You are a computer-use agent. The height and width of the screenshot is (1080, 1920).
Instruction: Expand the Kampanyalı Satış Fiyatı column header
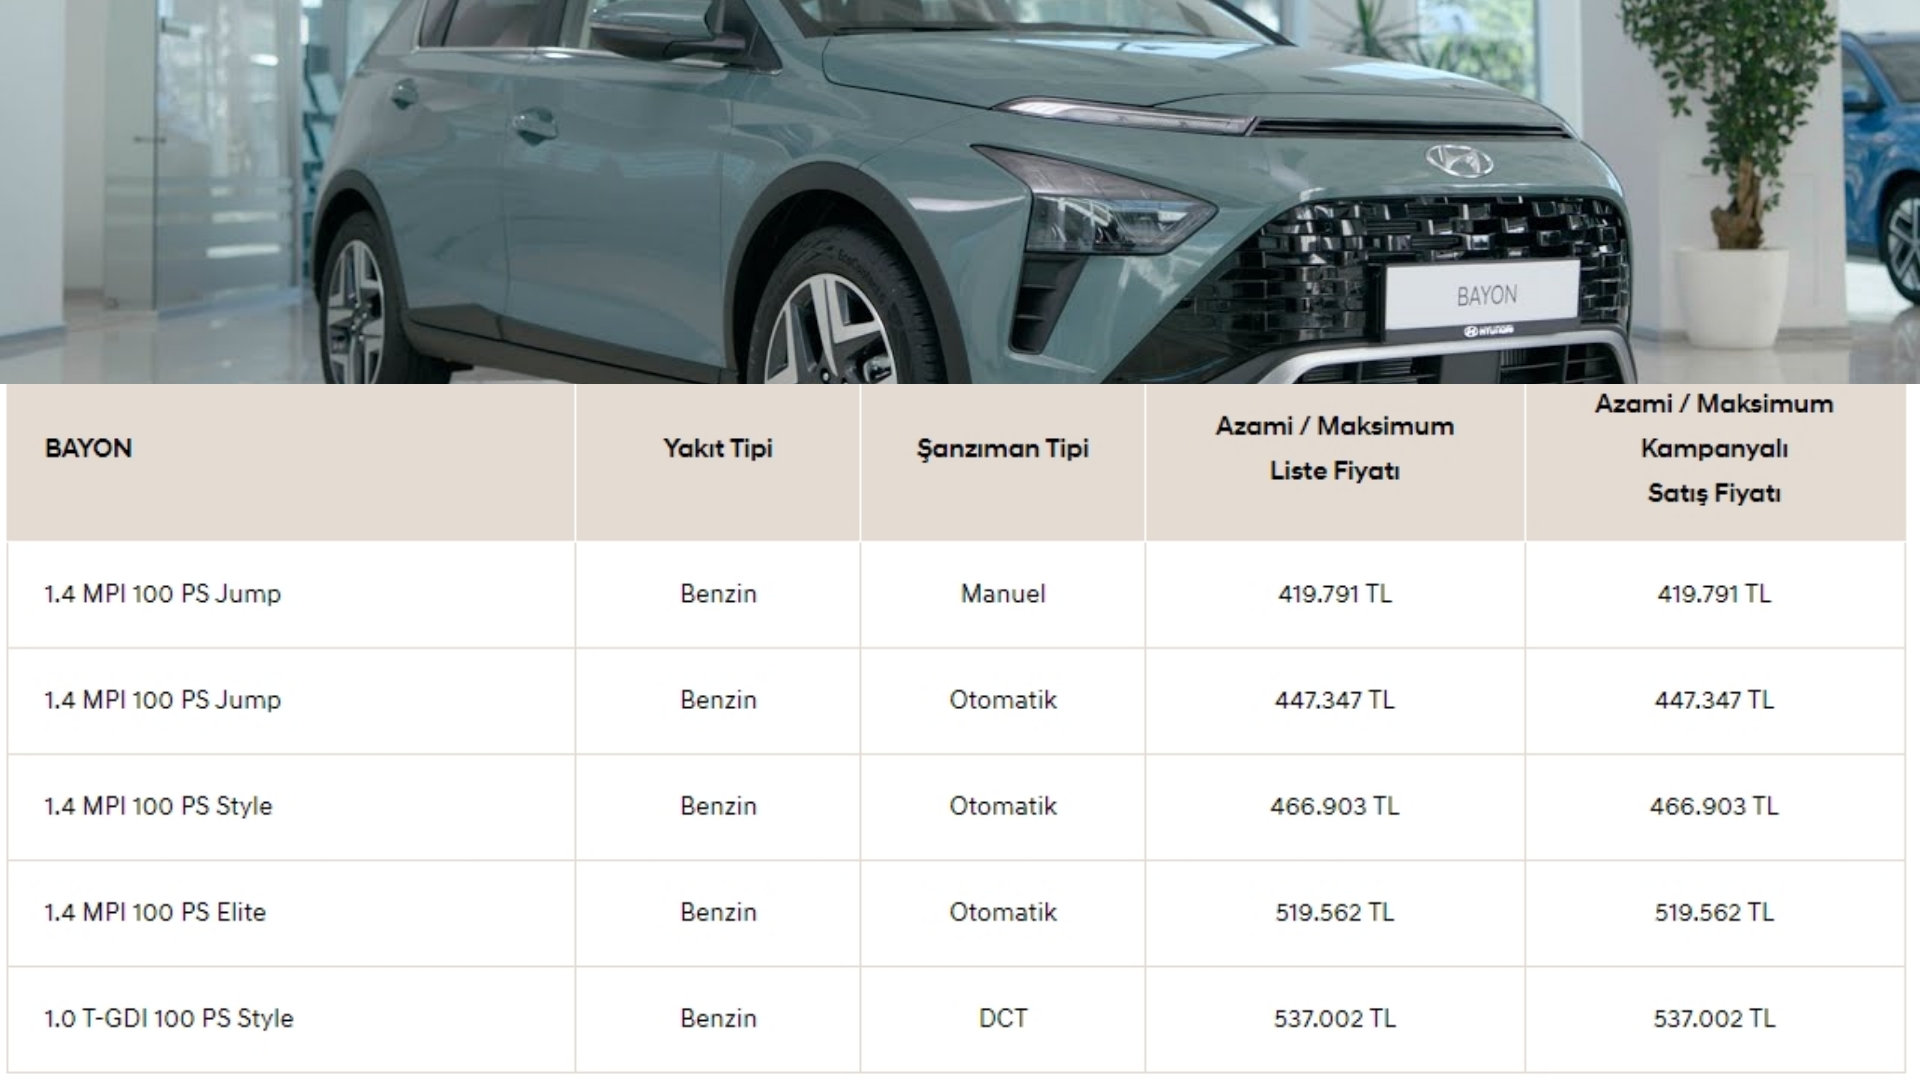pos(1714,448)
